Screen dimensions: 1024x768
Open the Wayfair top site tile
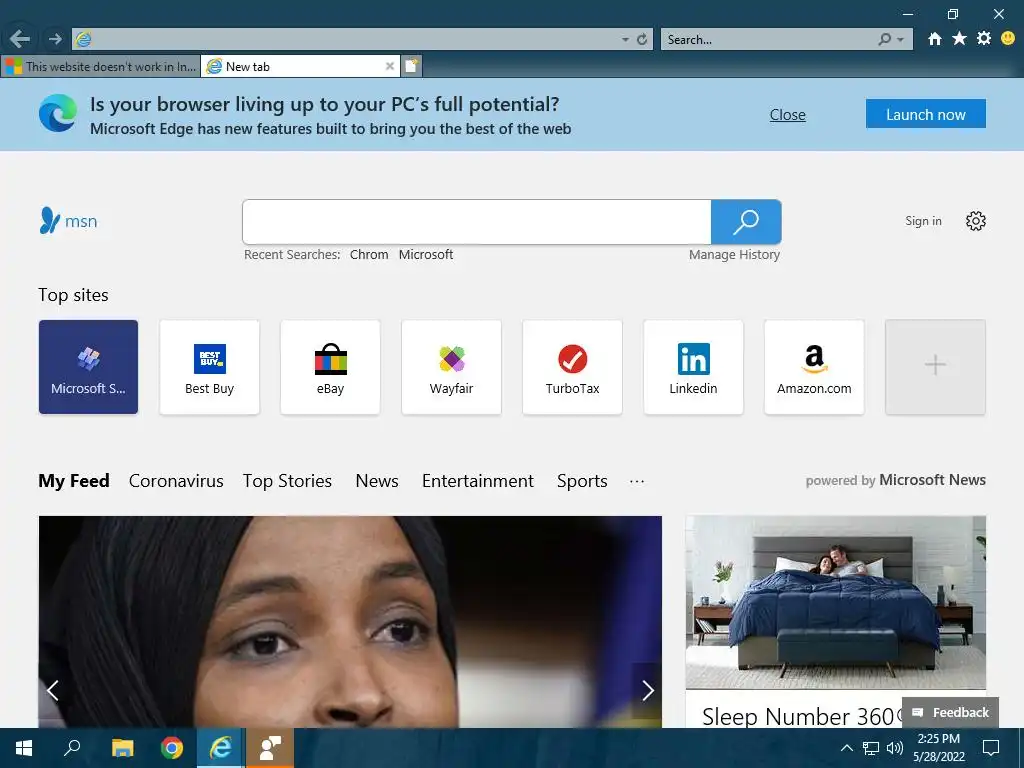[451, 367]
